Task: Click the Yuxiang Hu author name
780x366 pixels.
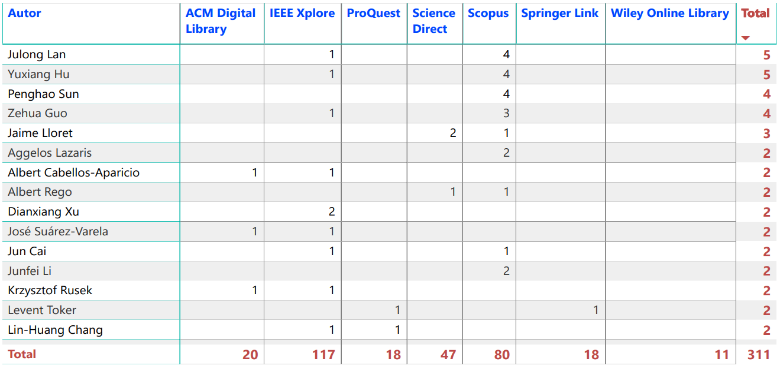Action: coord(38,74)
